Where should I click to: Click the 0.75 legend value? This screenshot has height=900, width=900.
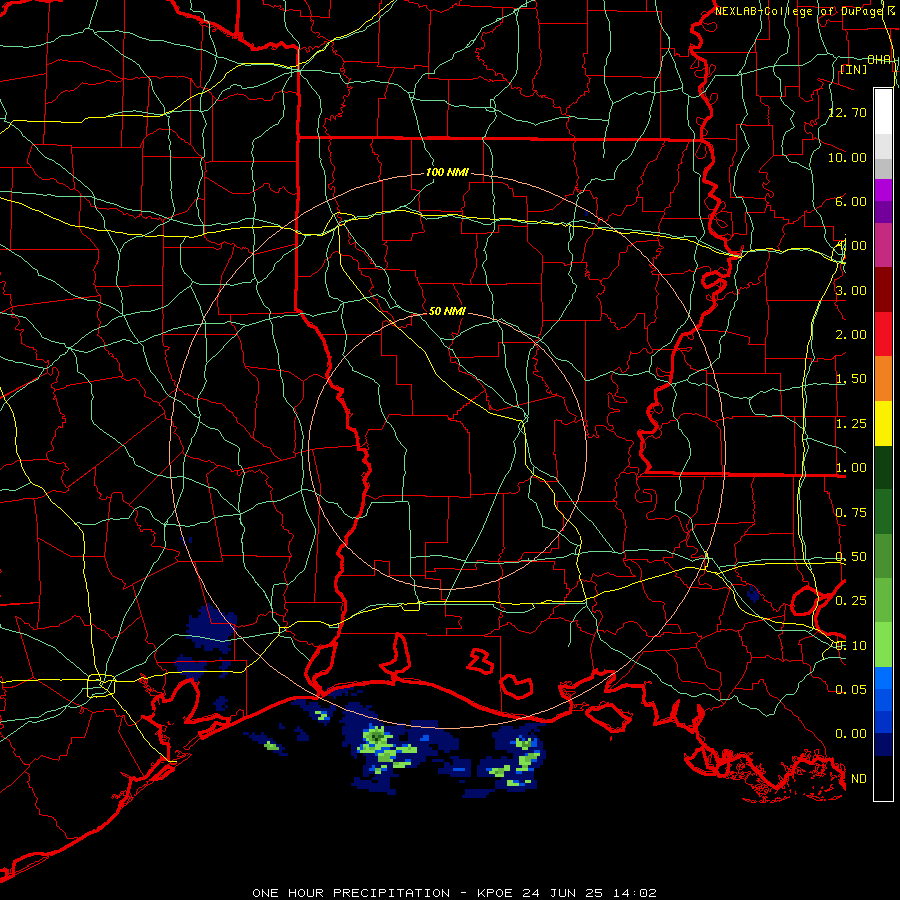(851, 513)
